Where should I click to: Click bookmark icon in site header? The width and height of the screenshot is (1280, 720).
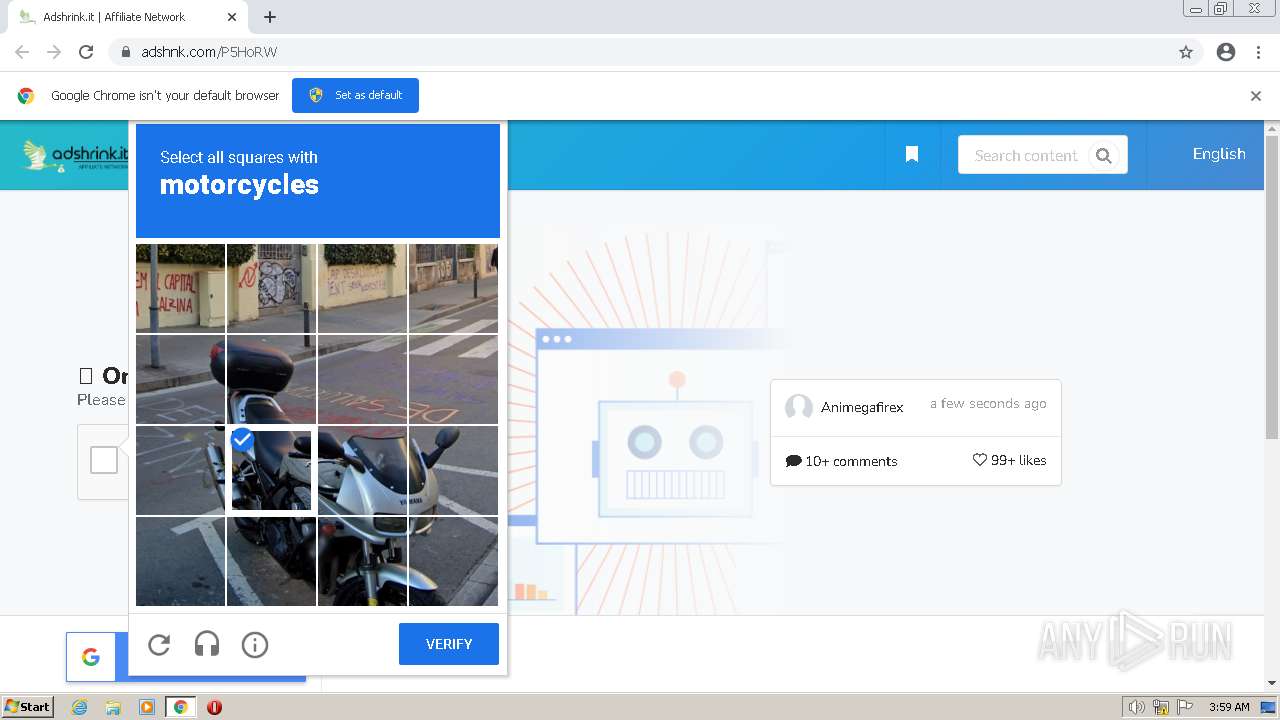click(x=912, y=154)
